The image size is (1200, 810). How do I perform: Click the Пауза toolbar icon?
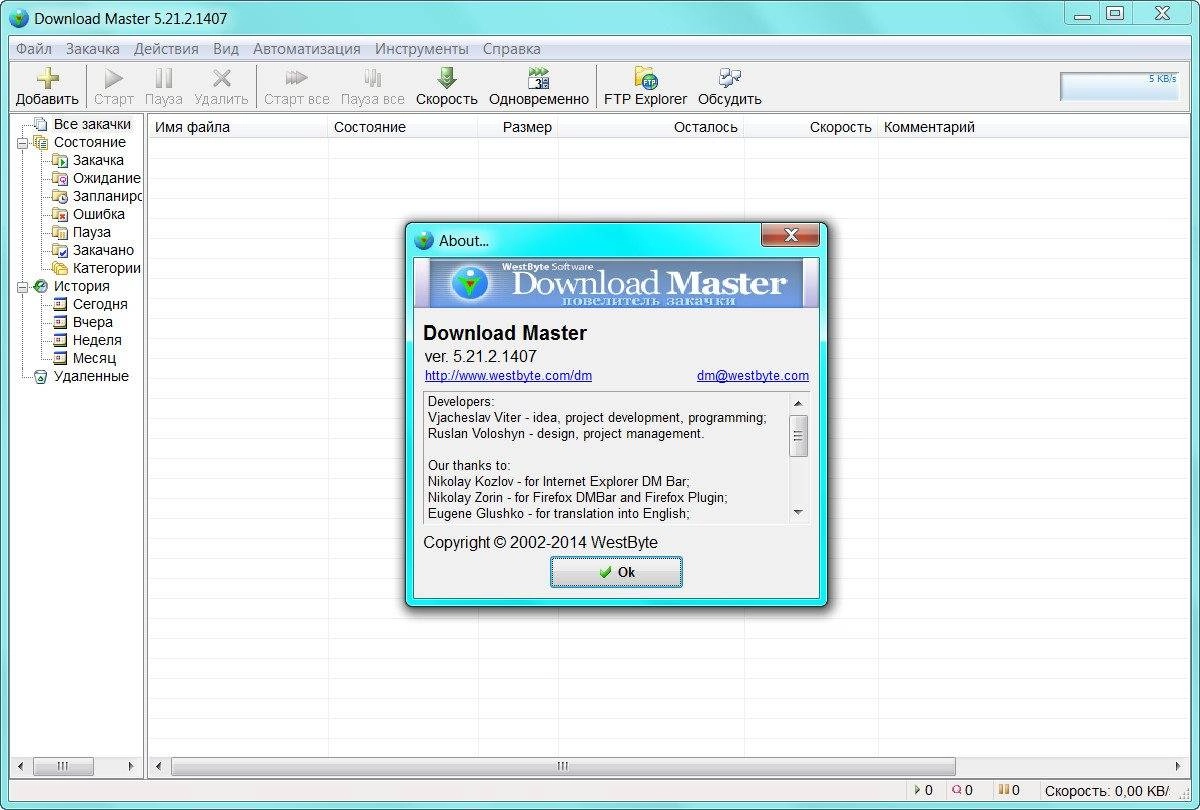click(164, 87)
